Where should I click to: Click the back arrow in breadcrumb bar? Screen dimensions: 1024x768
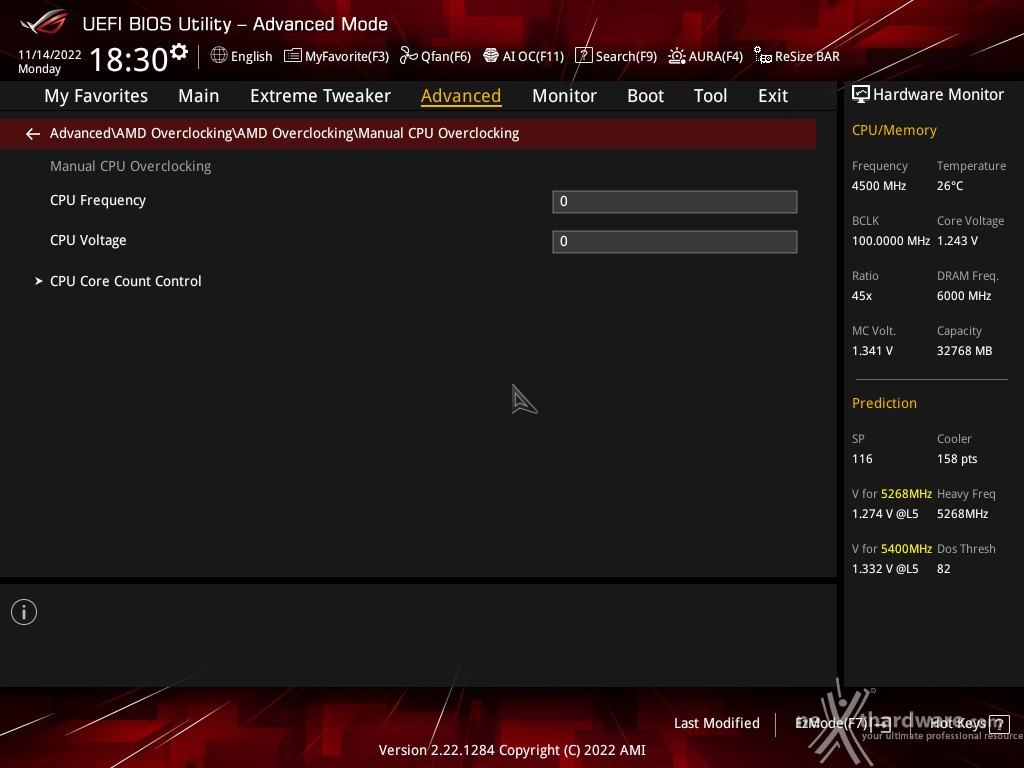[x=33, y=134]
